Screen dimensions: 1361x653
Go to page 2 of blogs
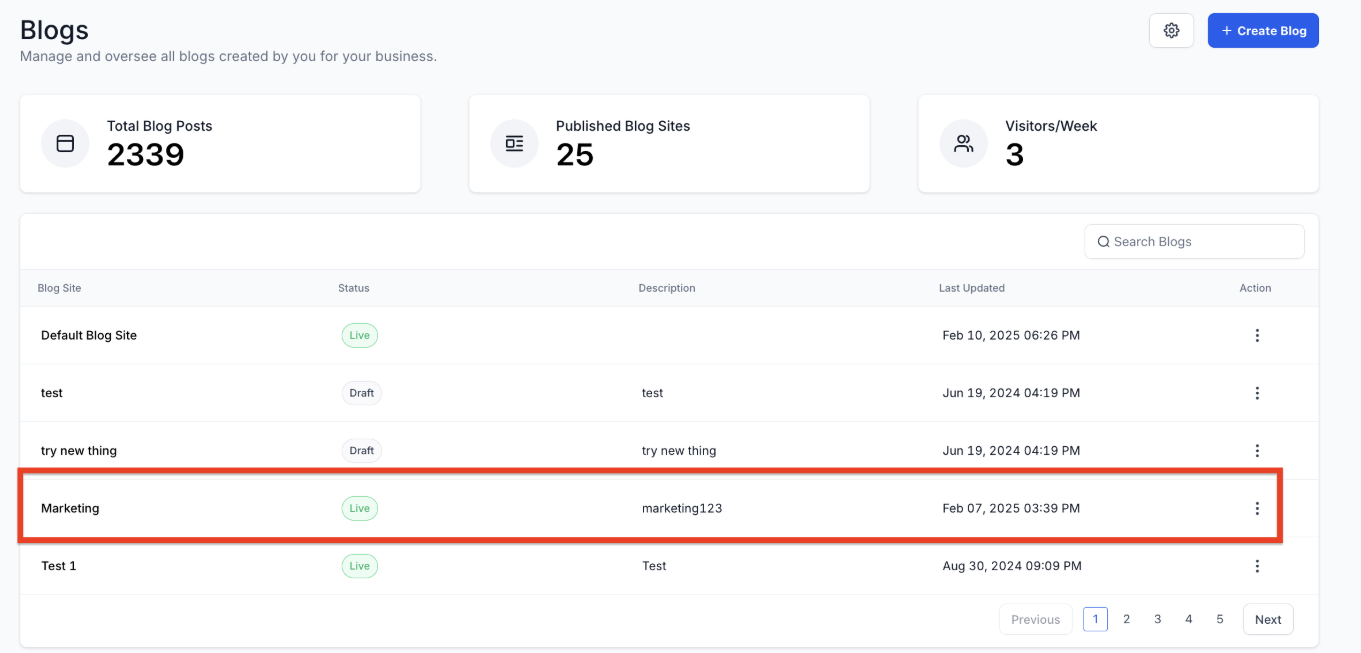[1126, 619]
